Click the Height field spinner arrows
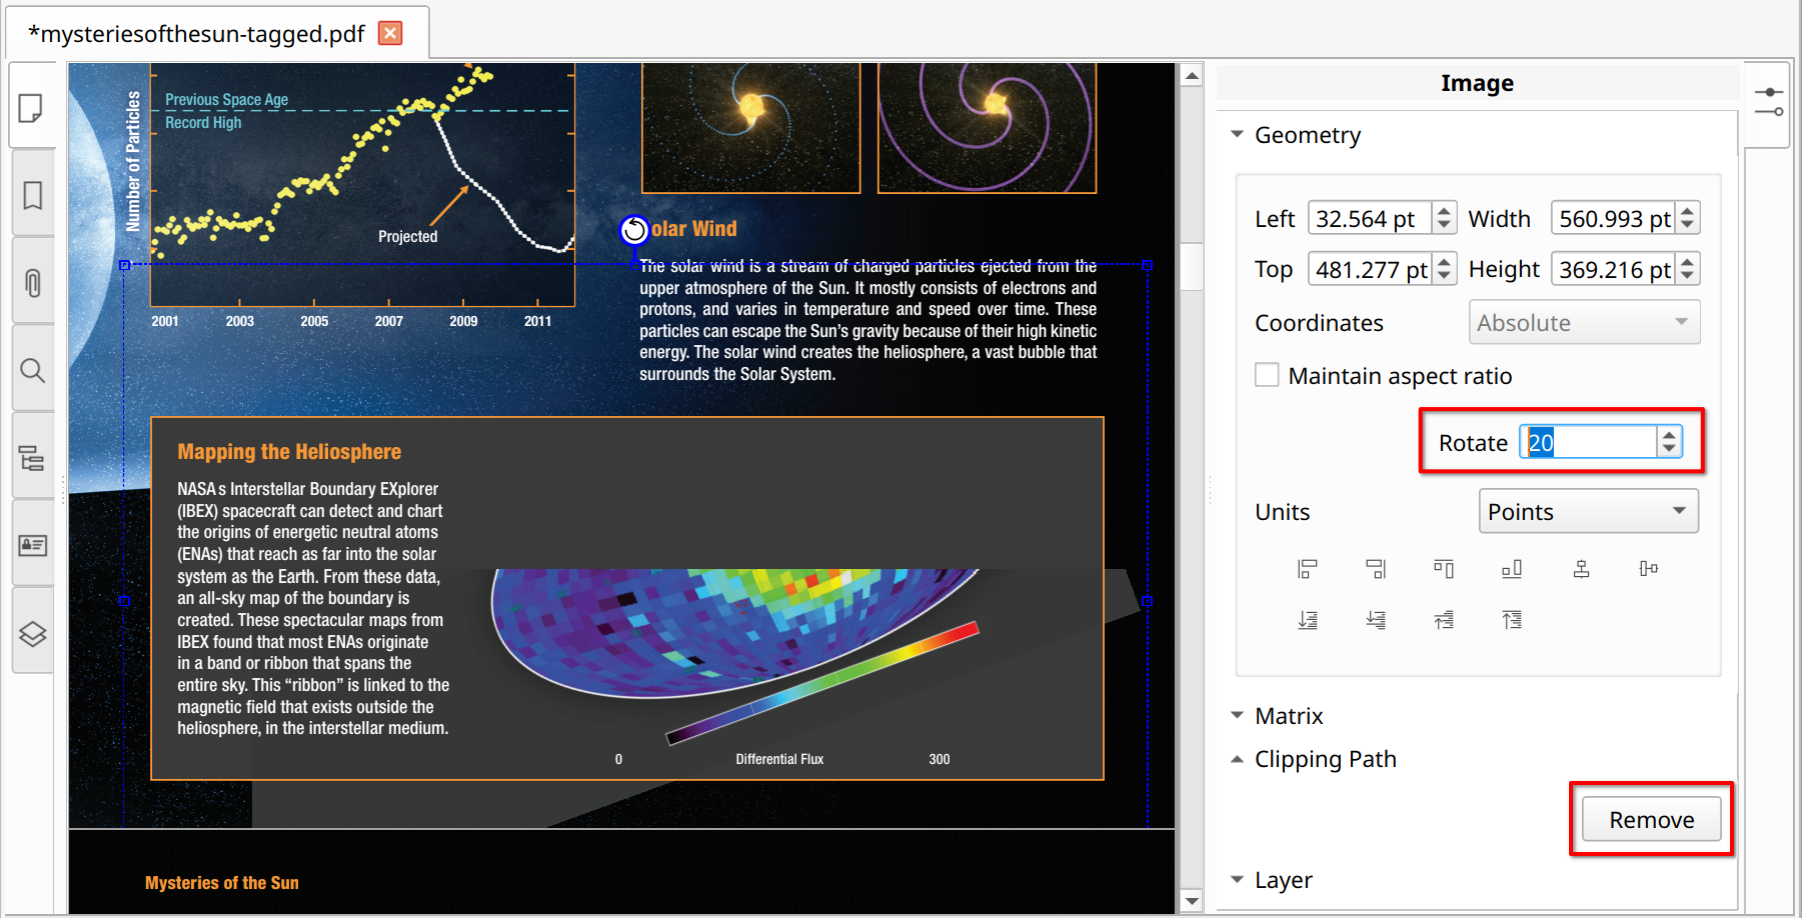Viewport: 1802px width, 918px height. click(1687, 269)
